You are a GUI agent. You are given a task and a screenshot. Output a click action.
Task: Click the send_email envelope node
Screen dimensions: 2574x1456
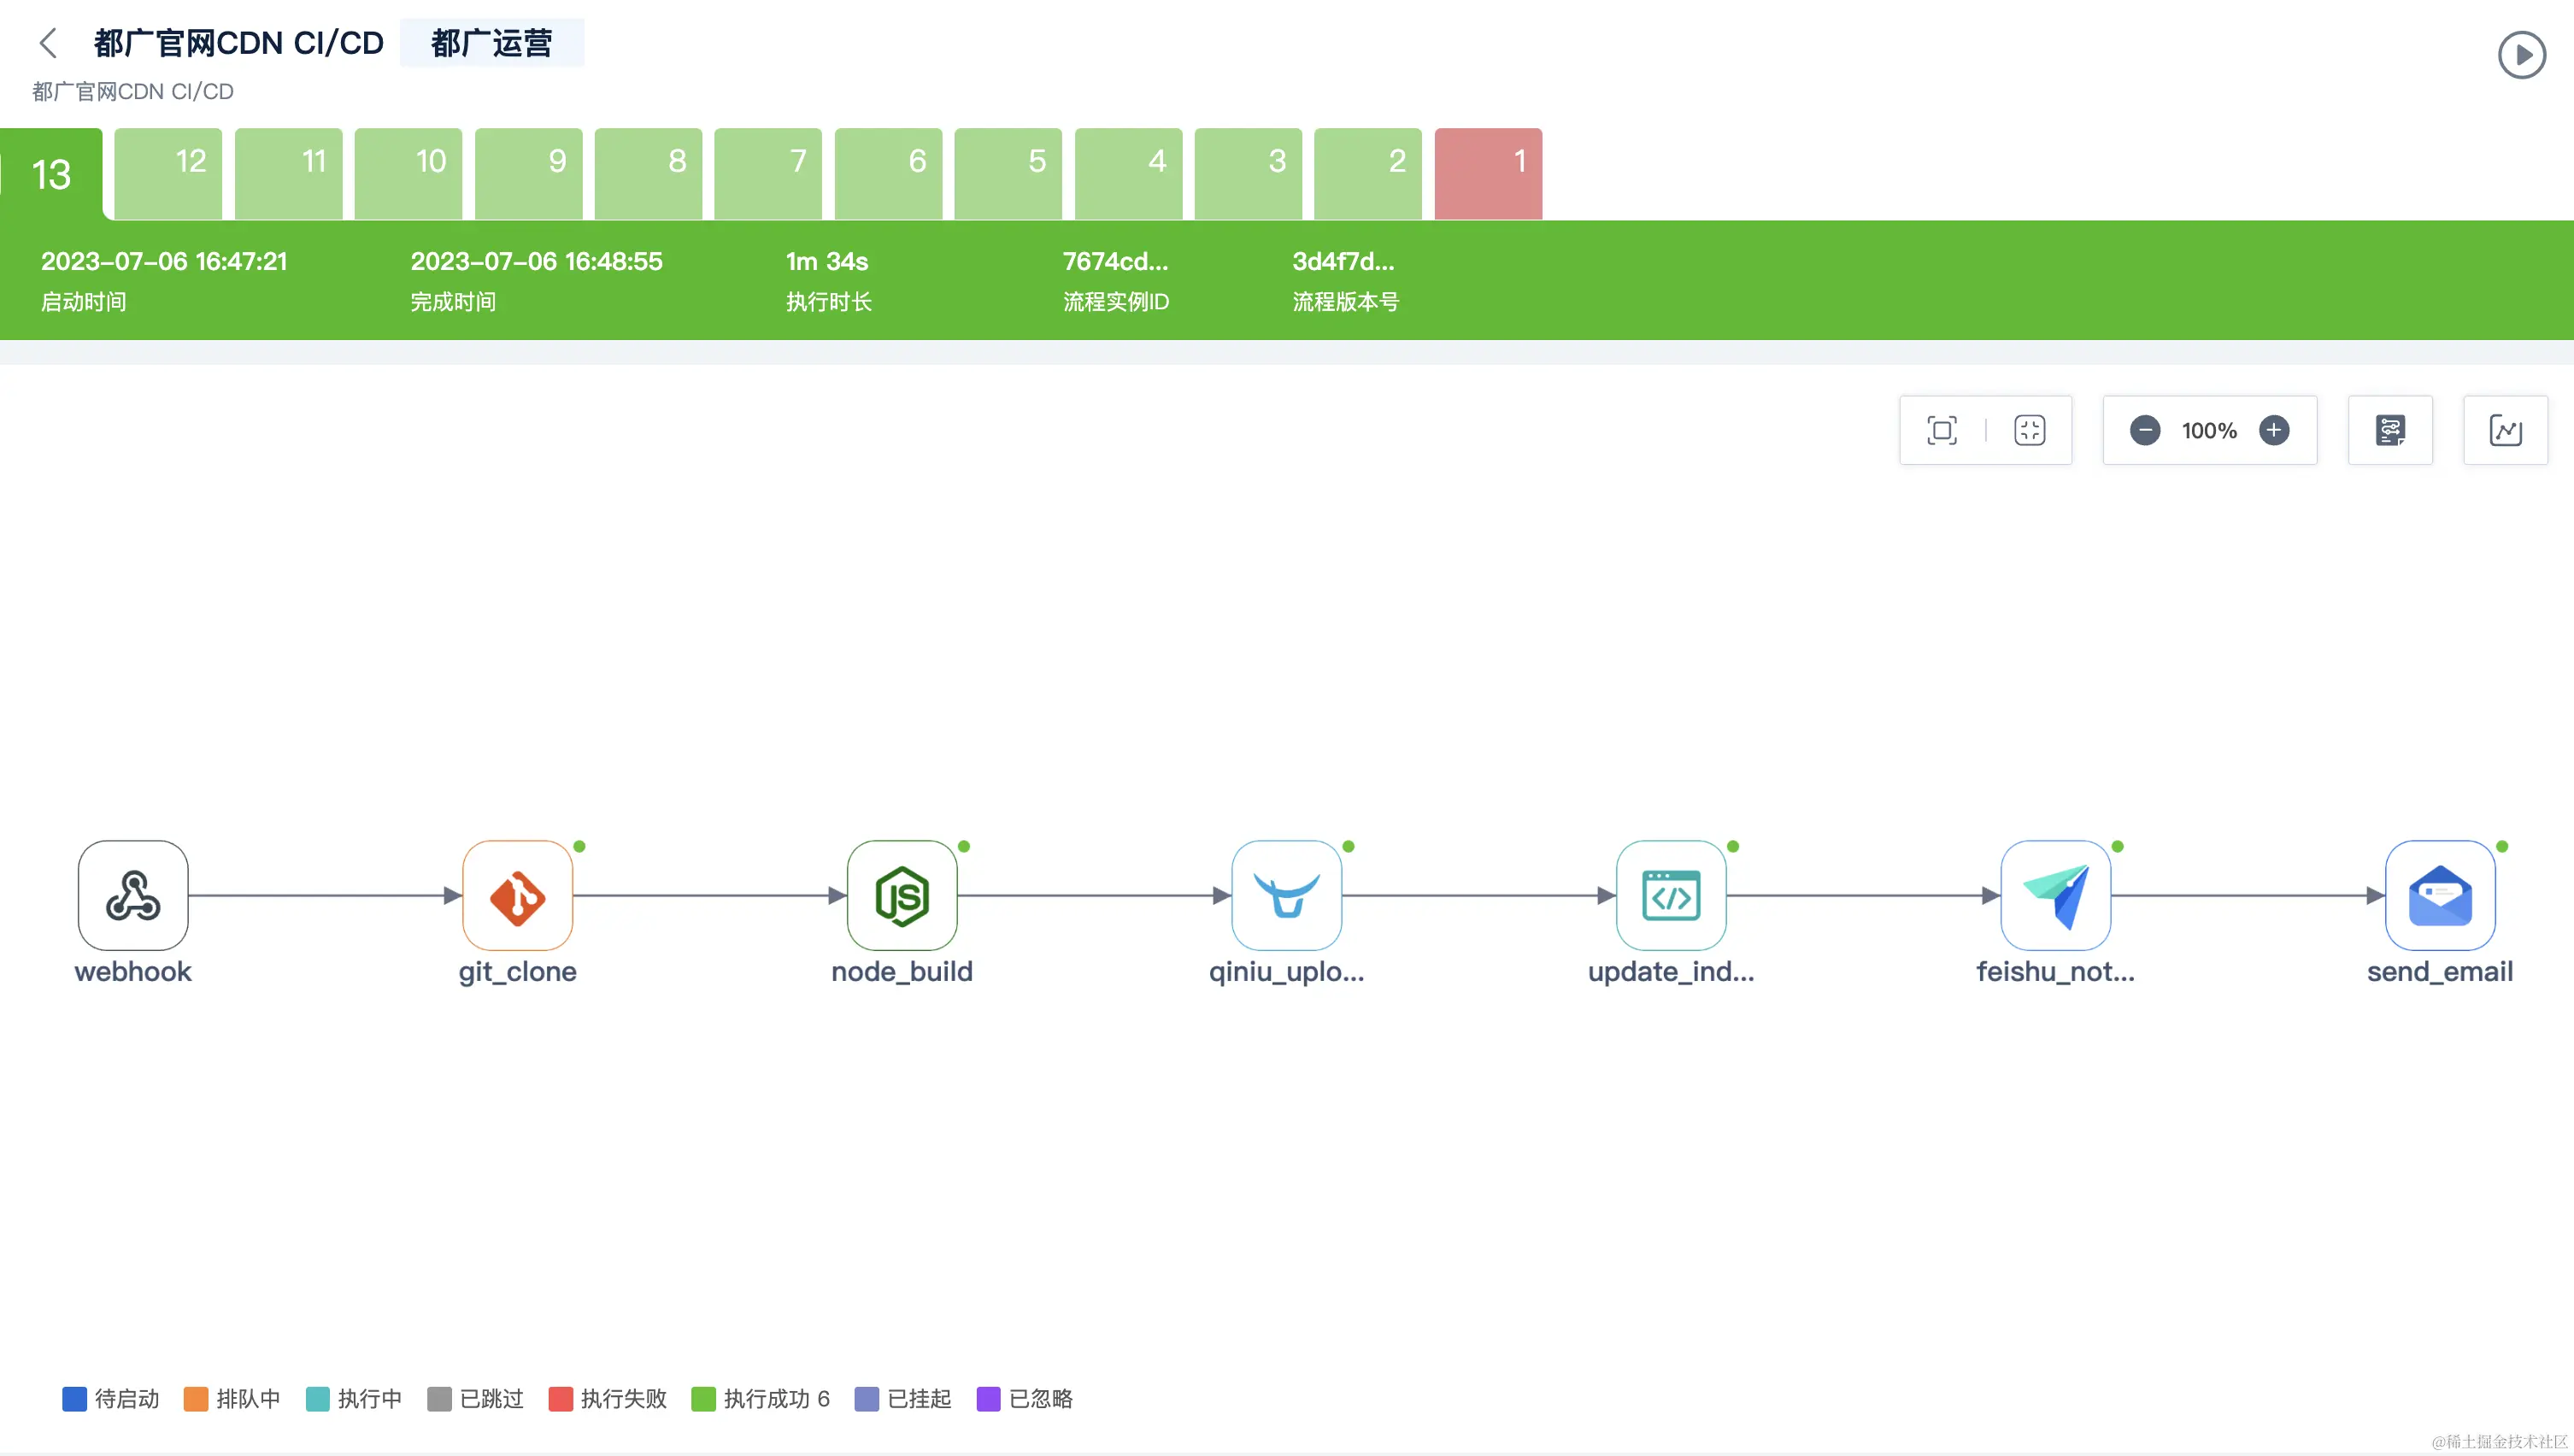(2439, 895)
